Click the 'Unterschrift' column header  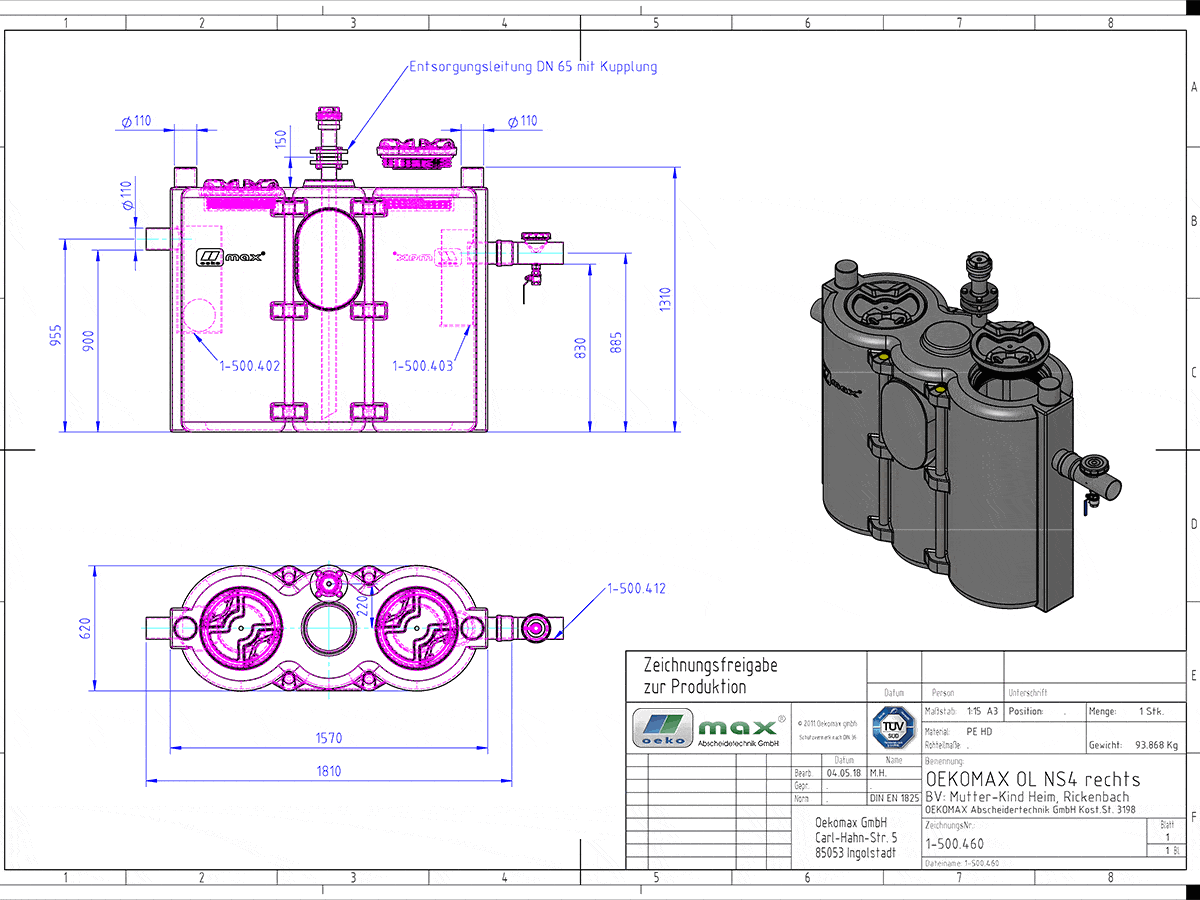tap(1026, 692)
